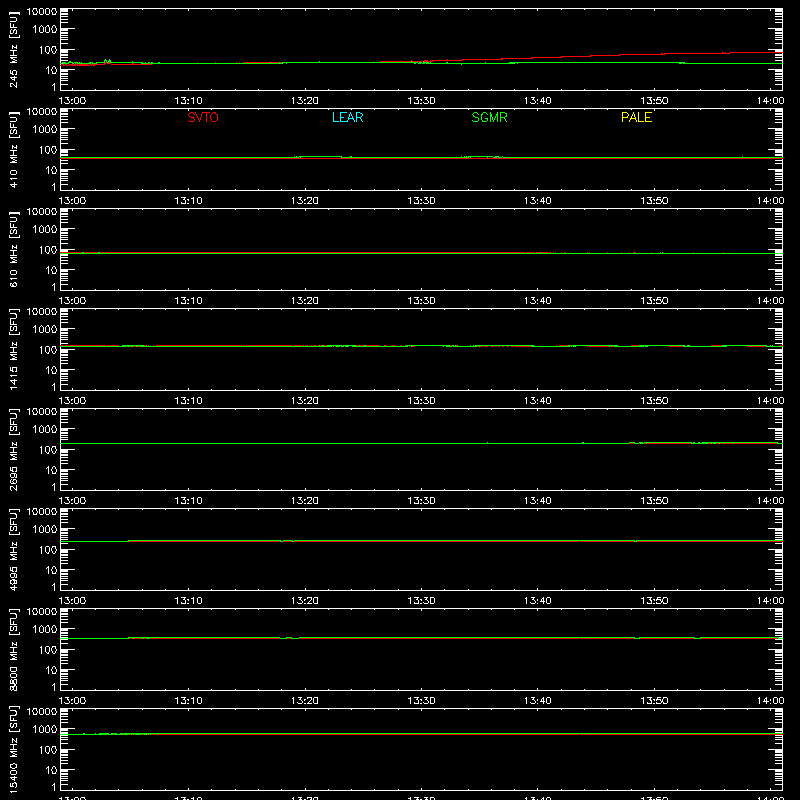Select the 8800 MHz [SFU] axis title
This screenshot has height=800, width=800.
[x=14, y=649]
